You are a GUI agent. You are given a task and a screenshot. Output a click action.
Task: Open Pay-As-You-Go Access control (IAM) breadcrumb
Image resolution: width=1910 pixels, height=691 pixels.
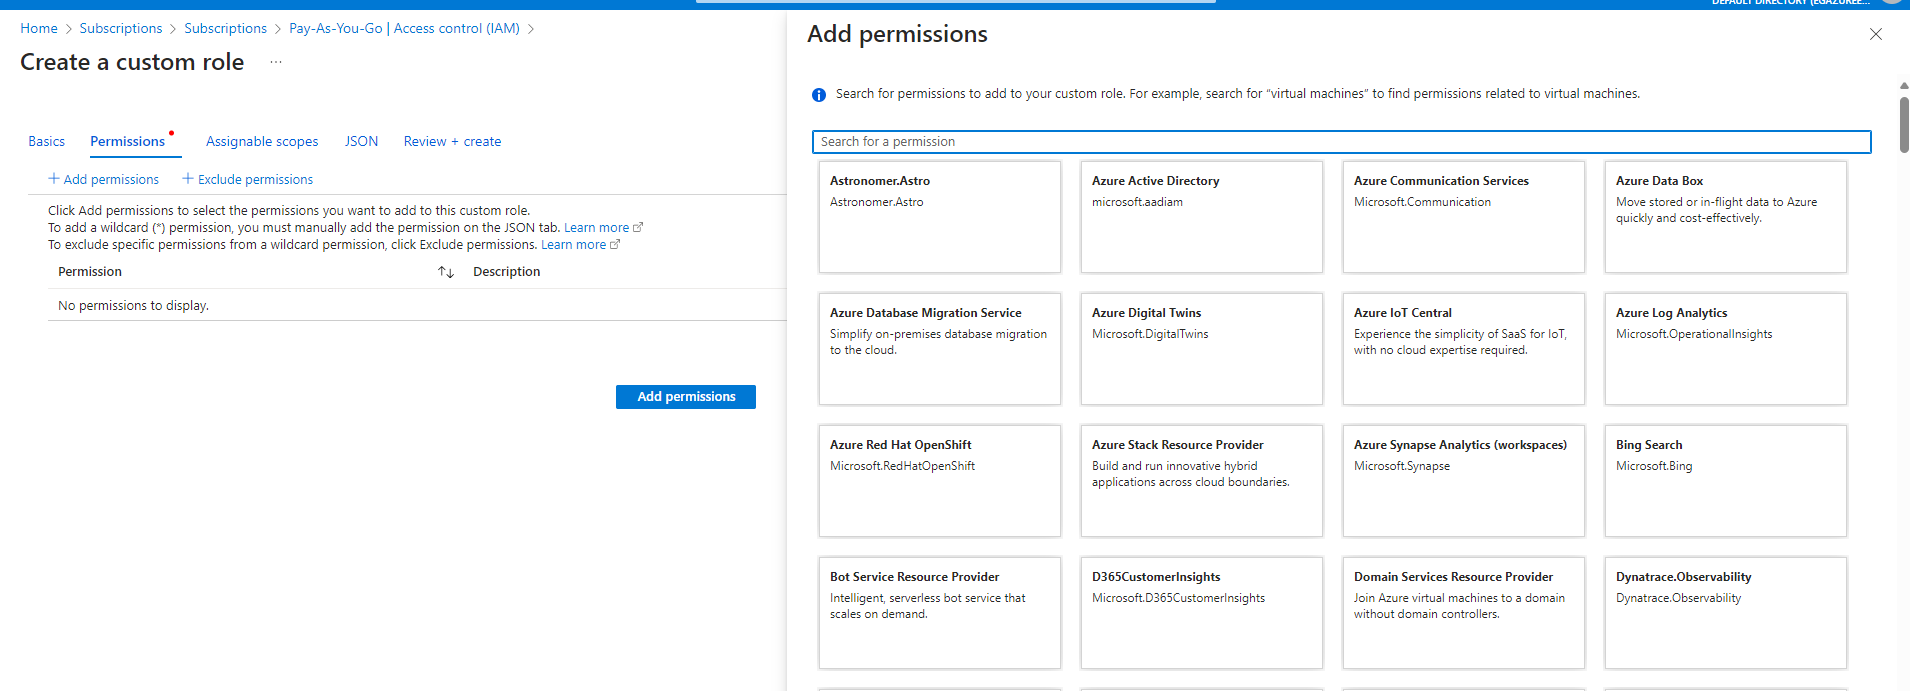pyautogui.click(x=404, y=28)
